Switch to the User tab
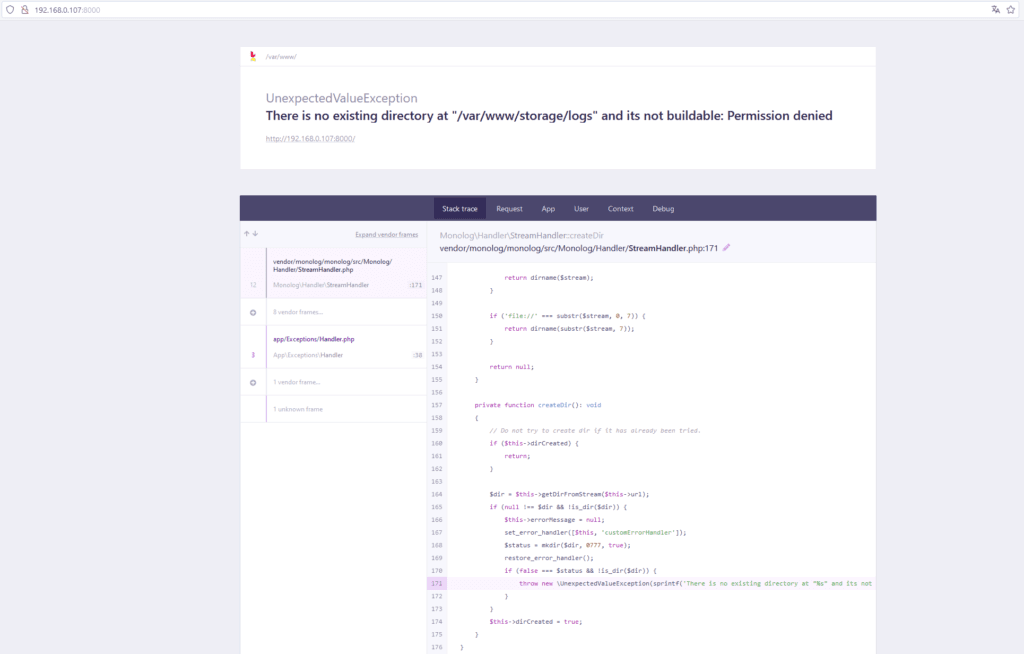This screenshot has width=1024, height=654. point(581,209)
